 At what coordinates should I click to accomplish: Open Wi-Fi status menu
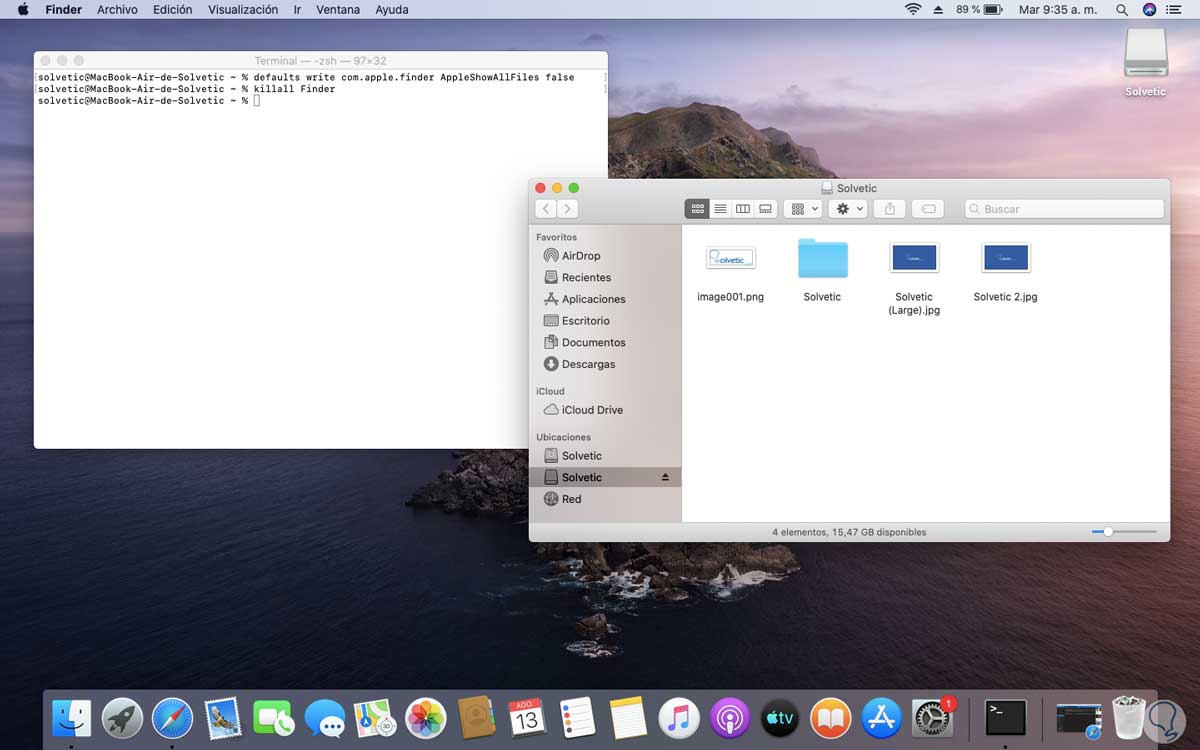[913, 9]
